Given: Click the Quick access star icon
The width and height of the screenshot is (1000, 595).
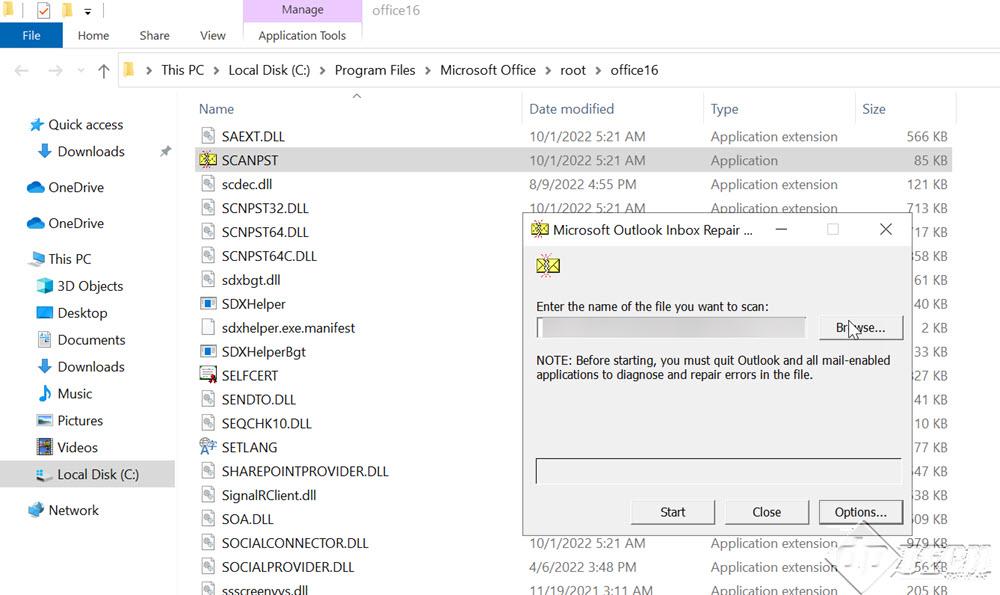Looking at the screenshot, I should (x=36, y=124).
